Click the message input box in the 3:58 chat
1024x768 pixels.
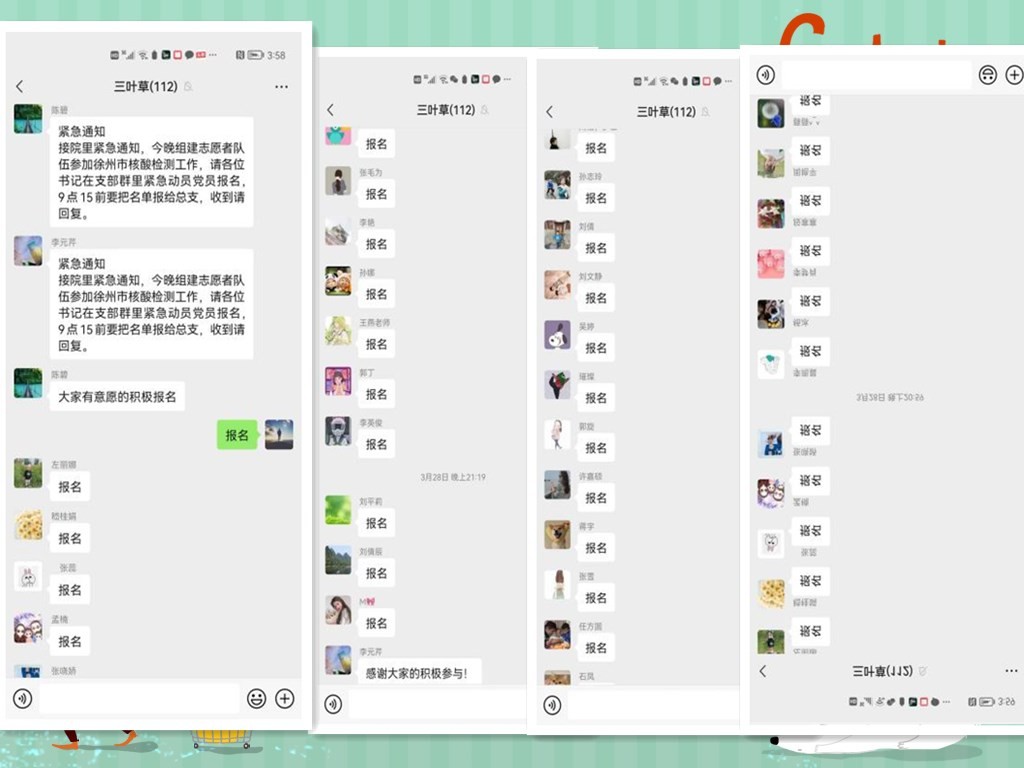click(139, 699)
